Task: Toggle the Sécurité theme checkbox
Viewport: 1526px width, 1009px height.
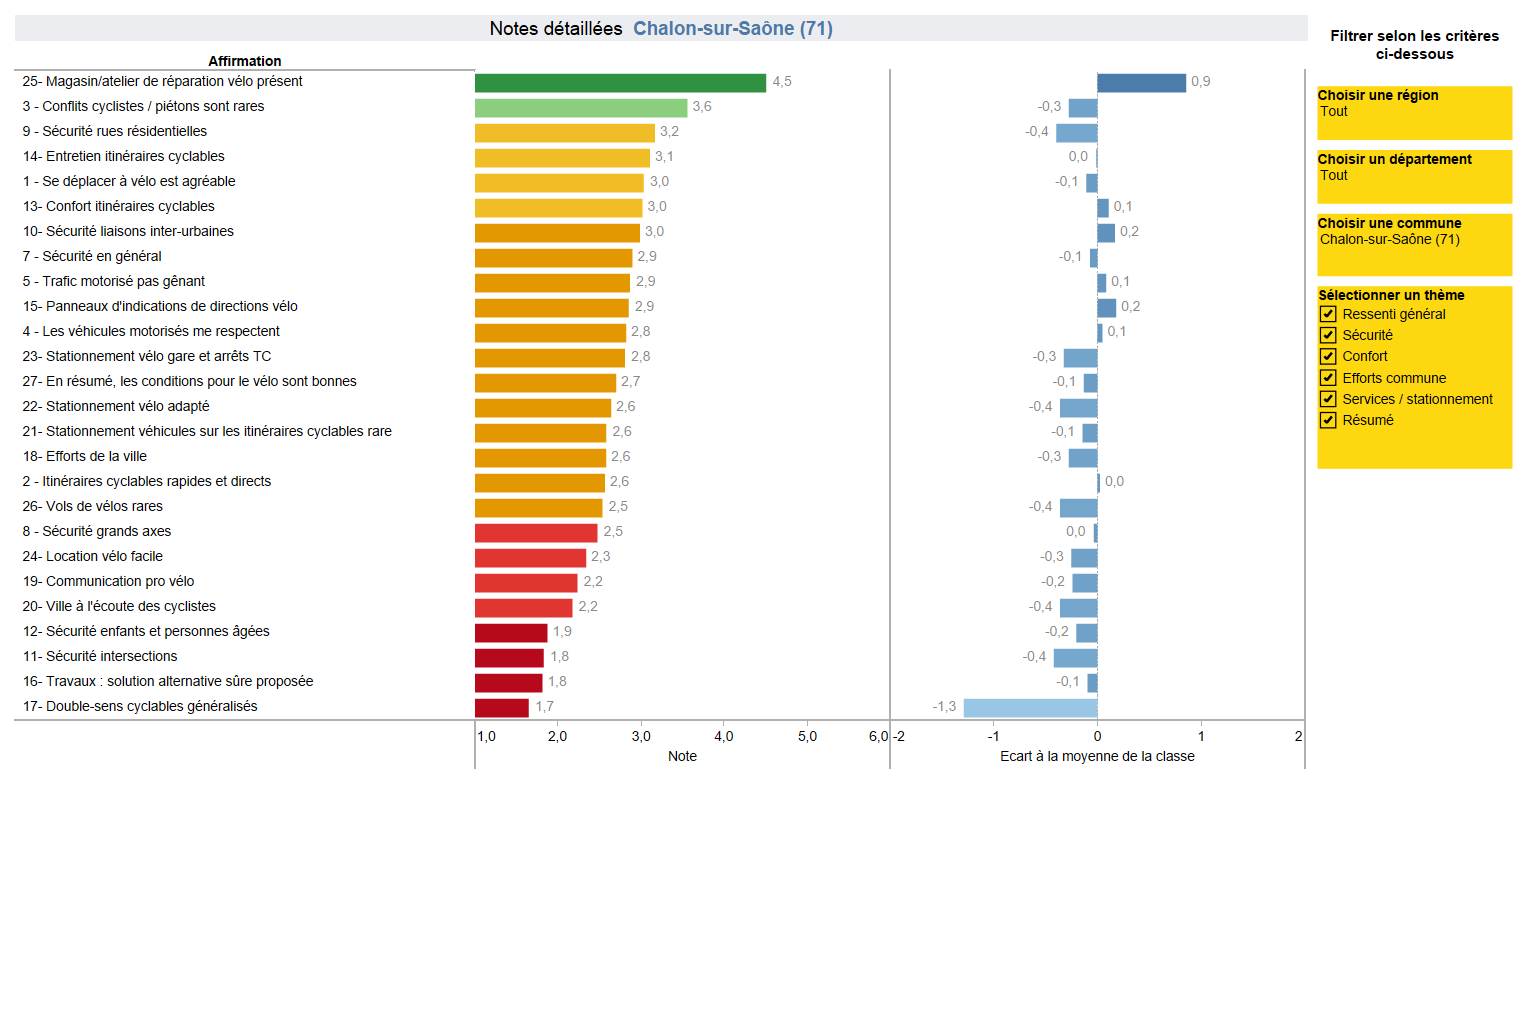Action: point(1328,335)
